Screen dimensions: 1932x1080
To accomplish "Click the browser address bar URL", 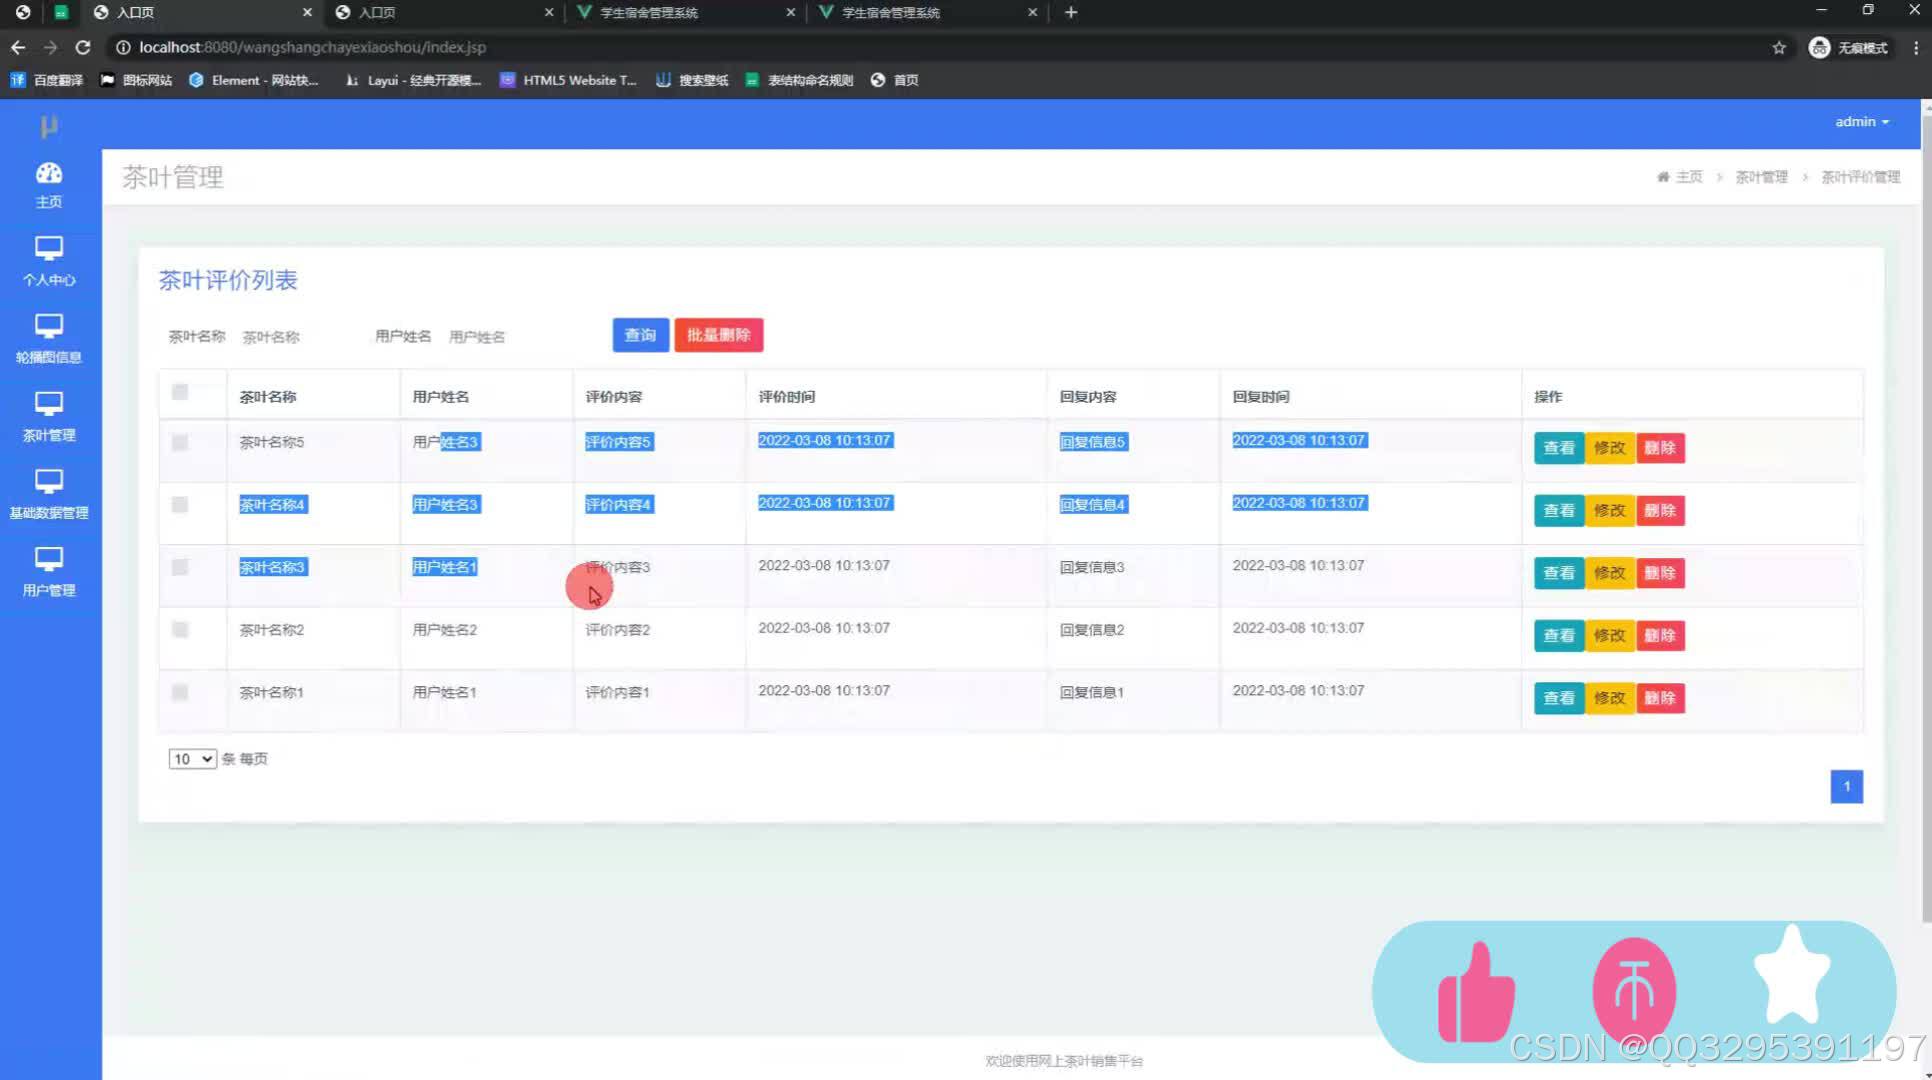I will click(x=312, y=47).
